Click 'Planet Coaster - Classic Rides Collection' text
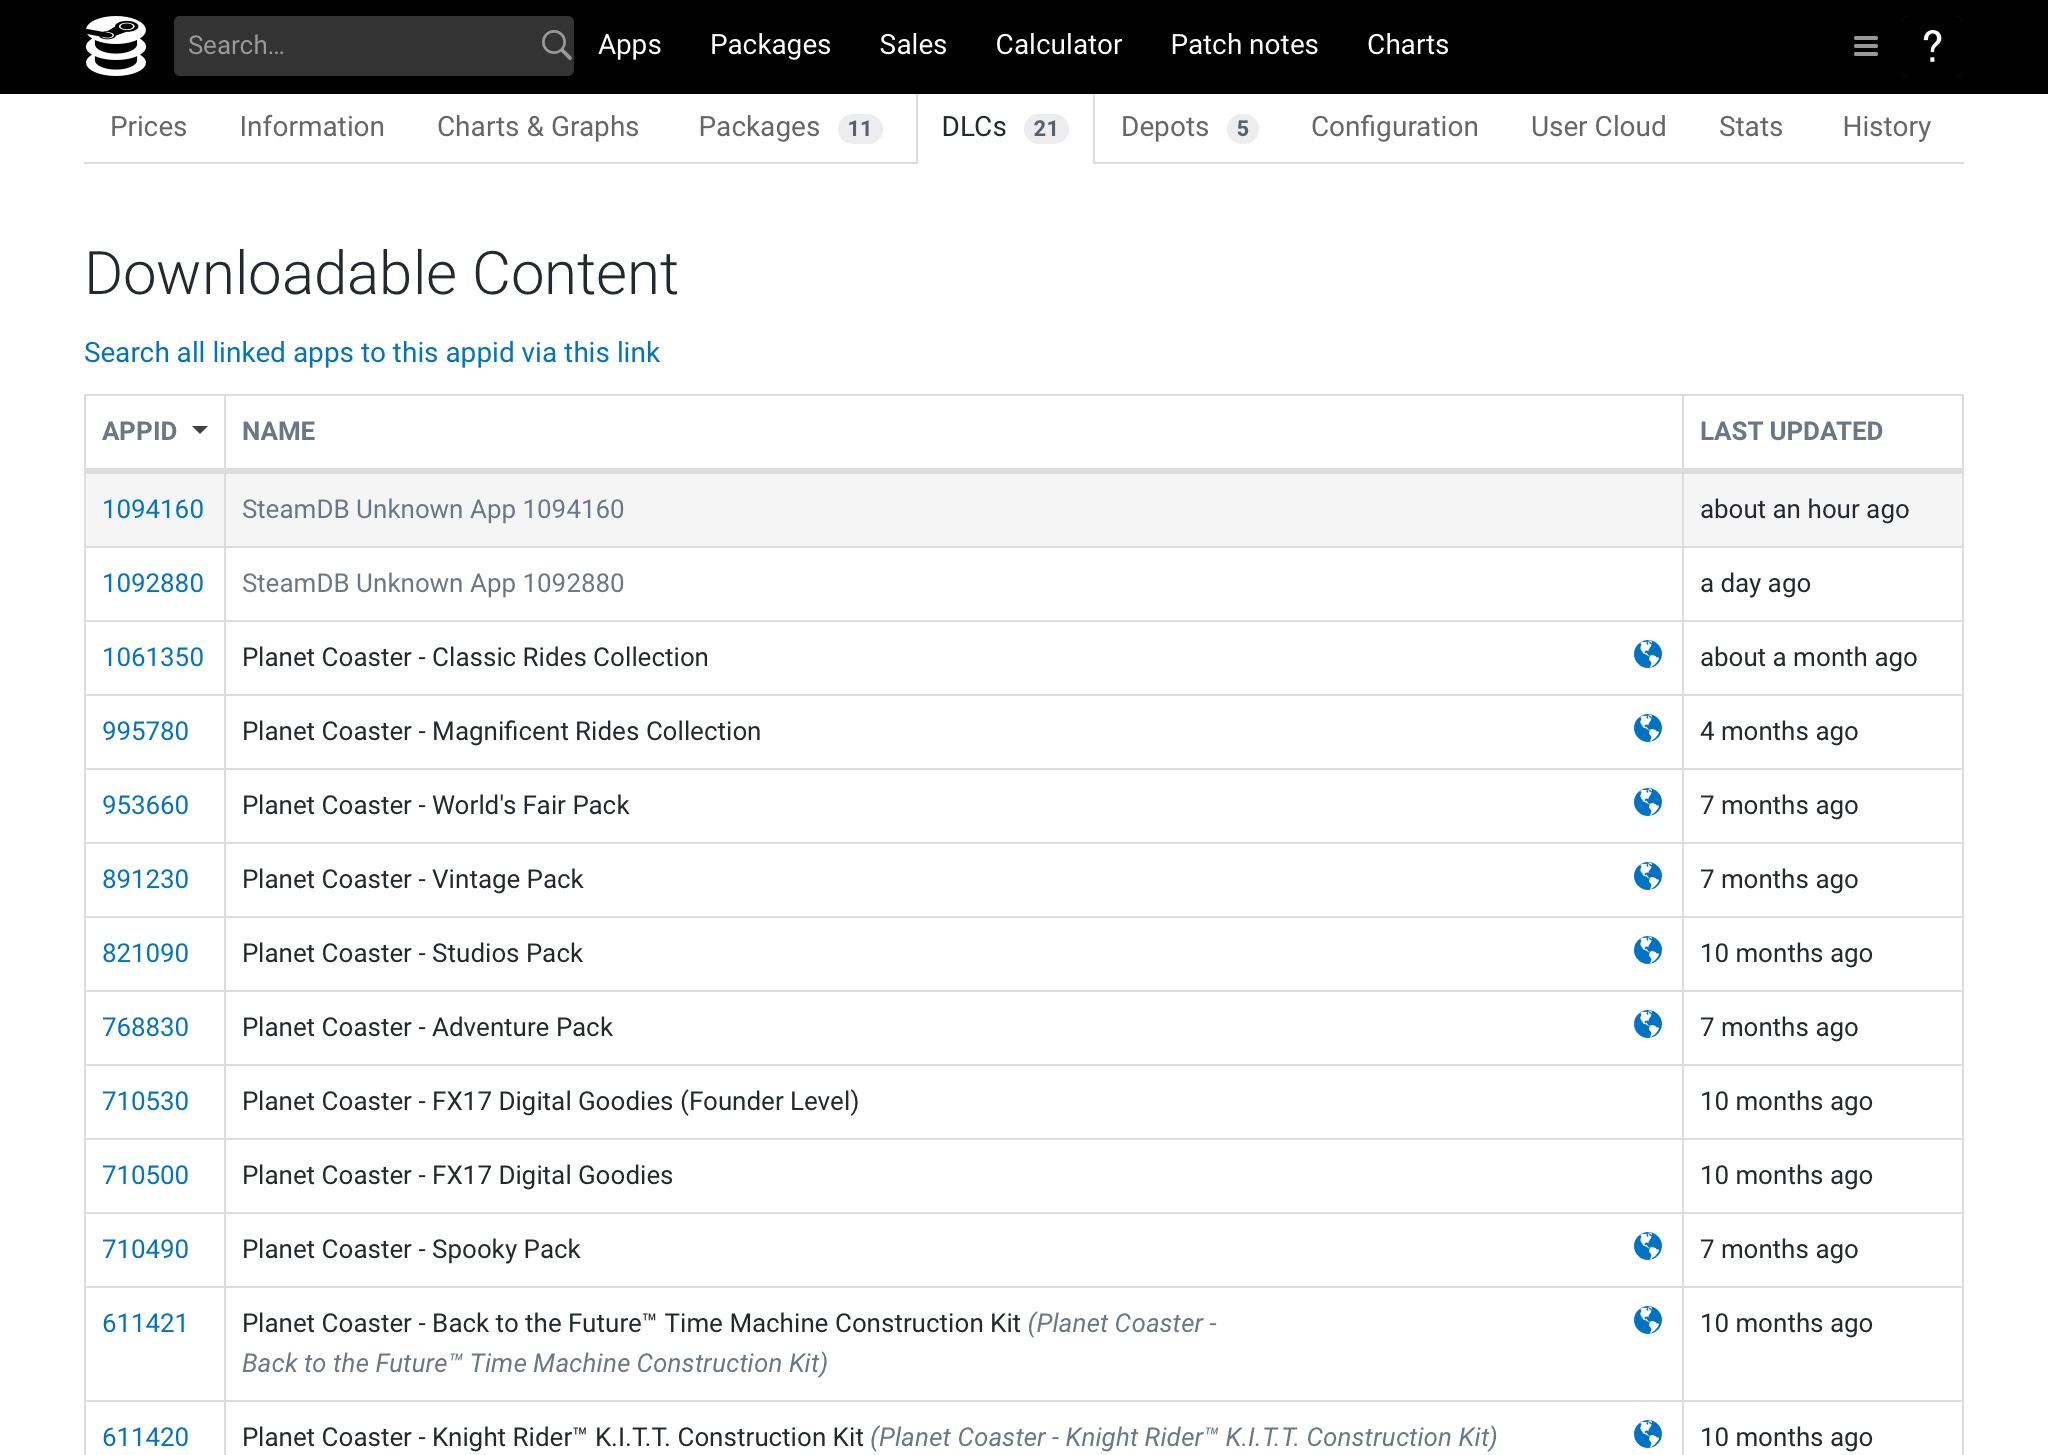 pyautogui.click(x=475, y=657)
